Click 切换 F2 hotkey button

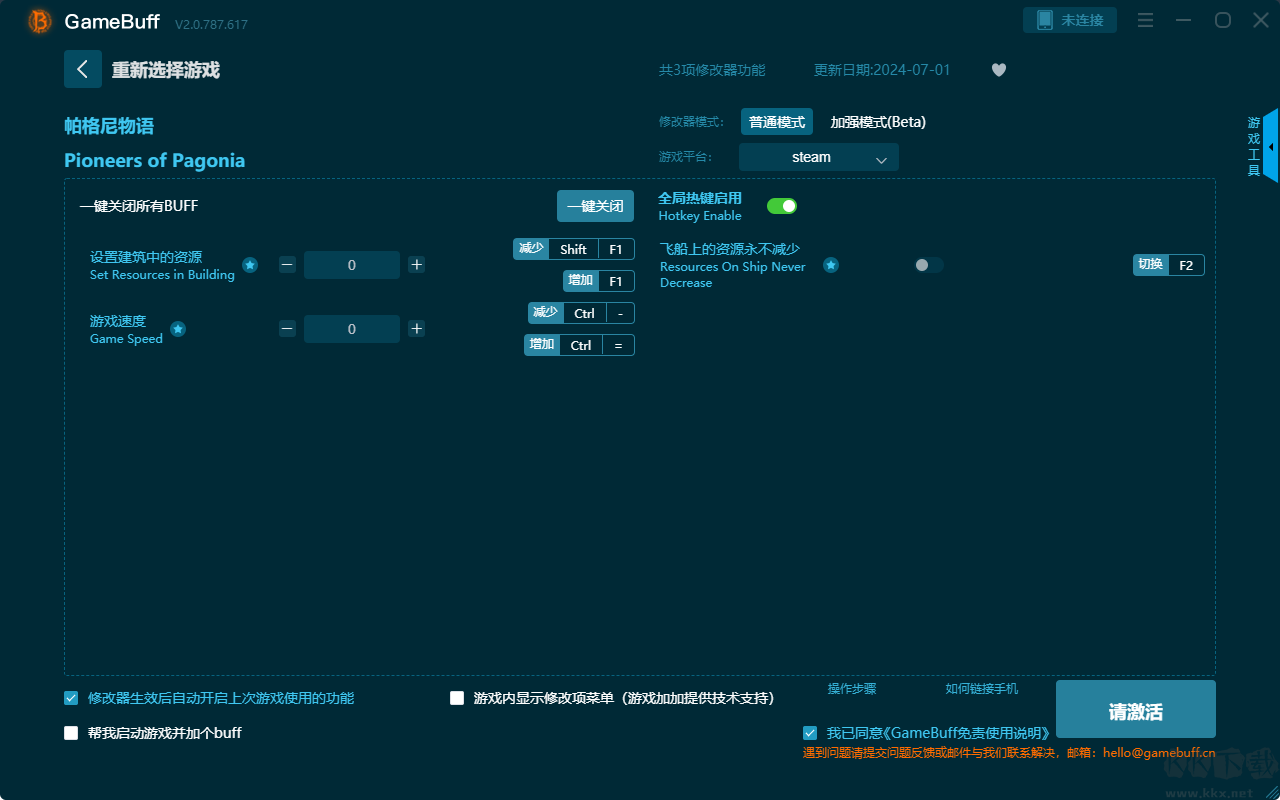pyautogui.click(x=1169, y=265)
